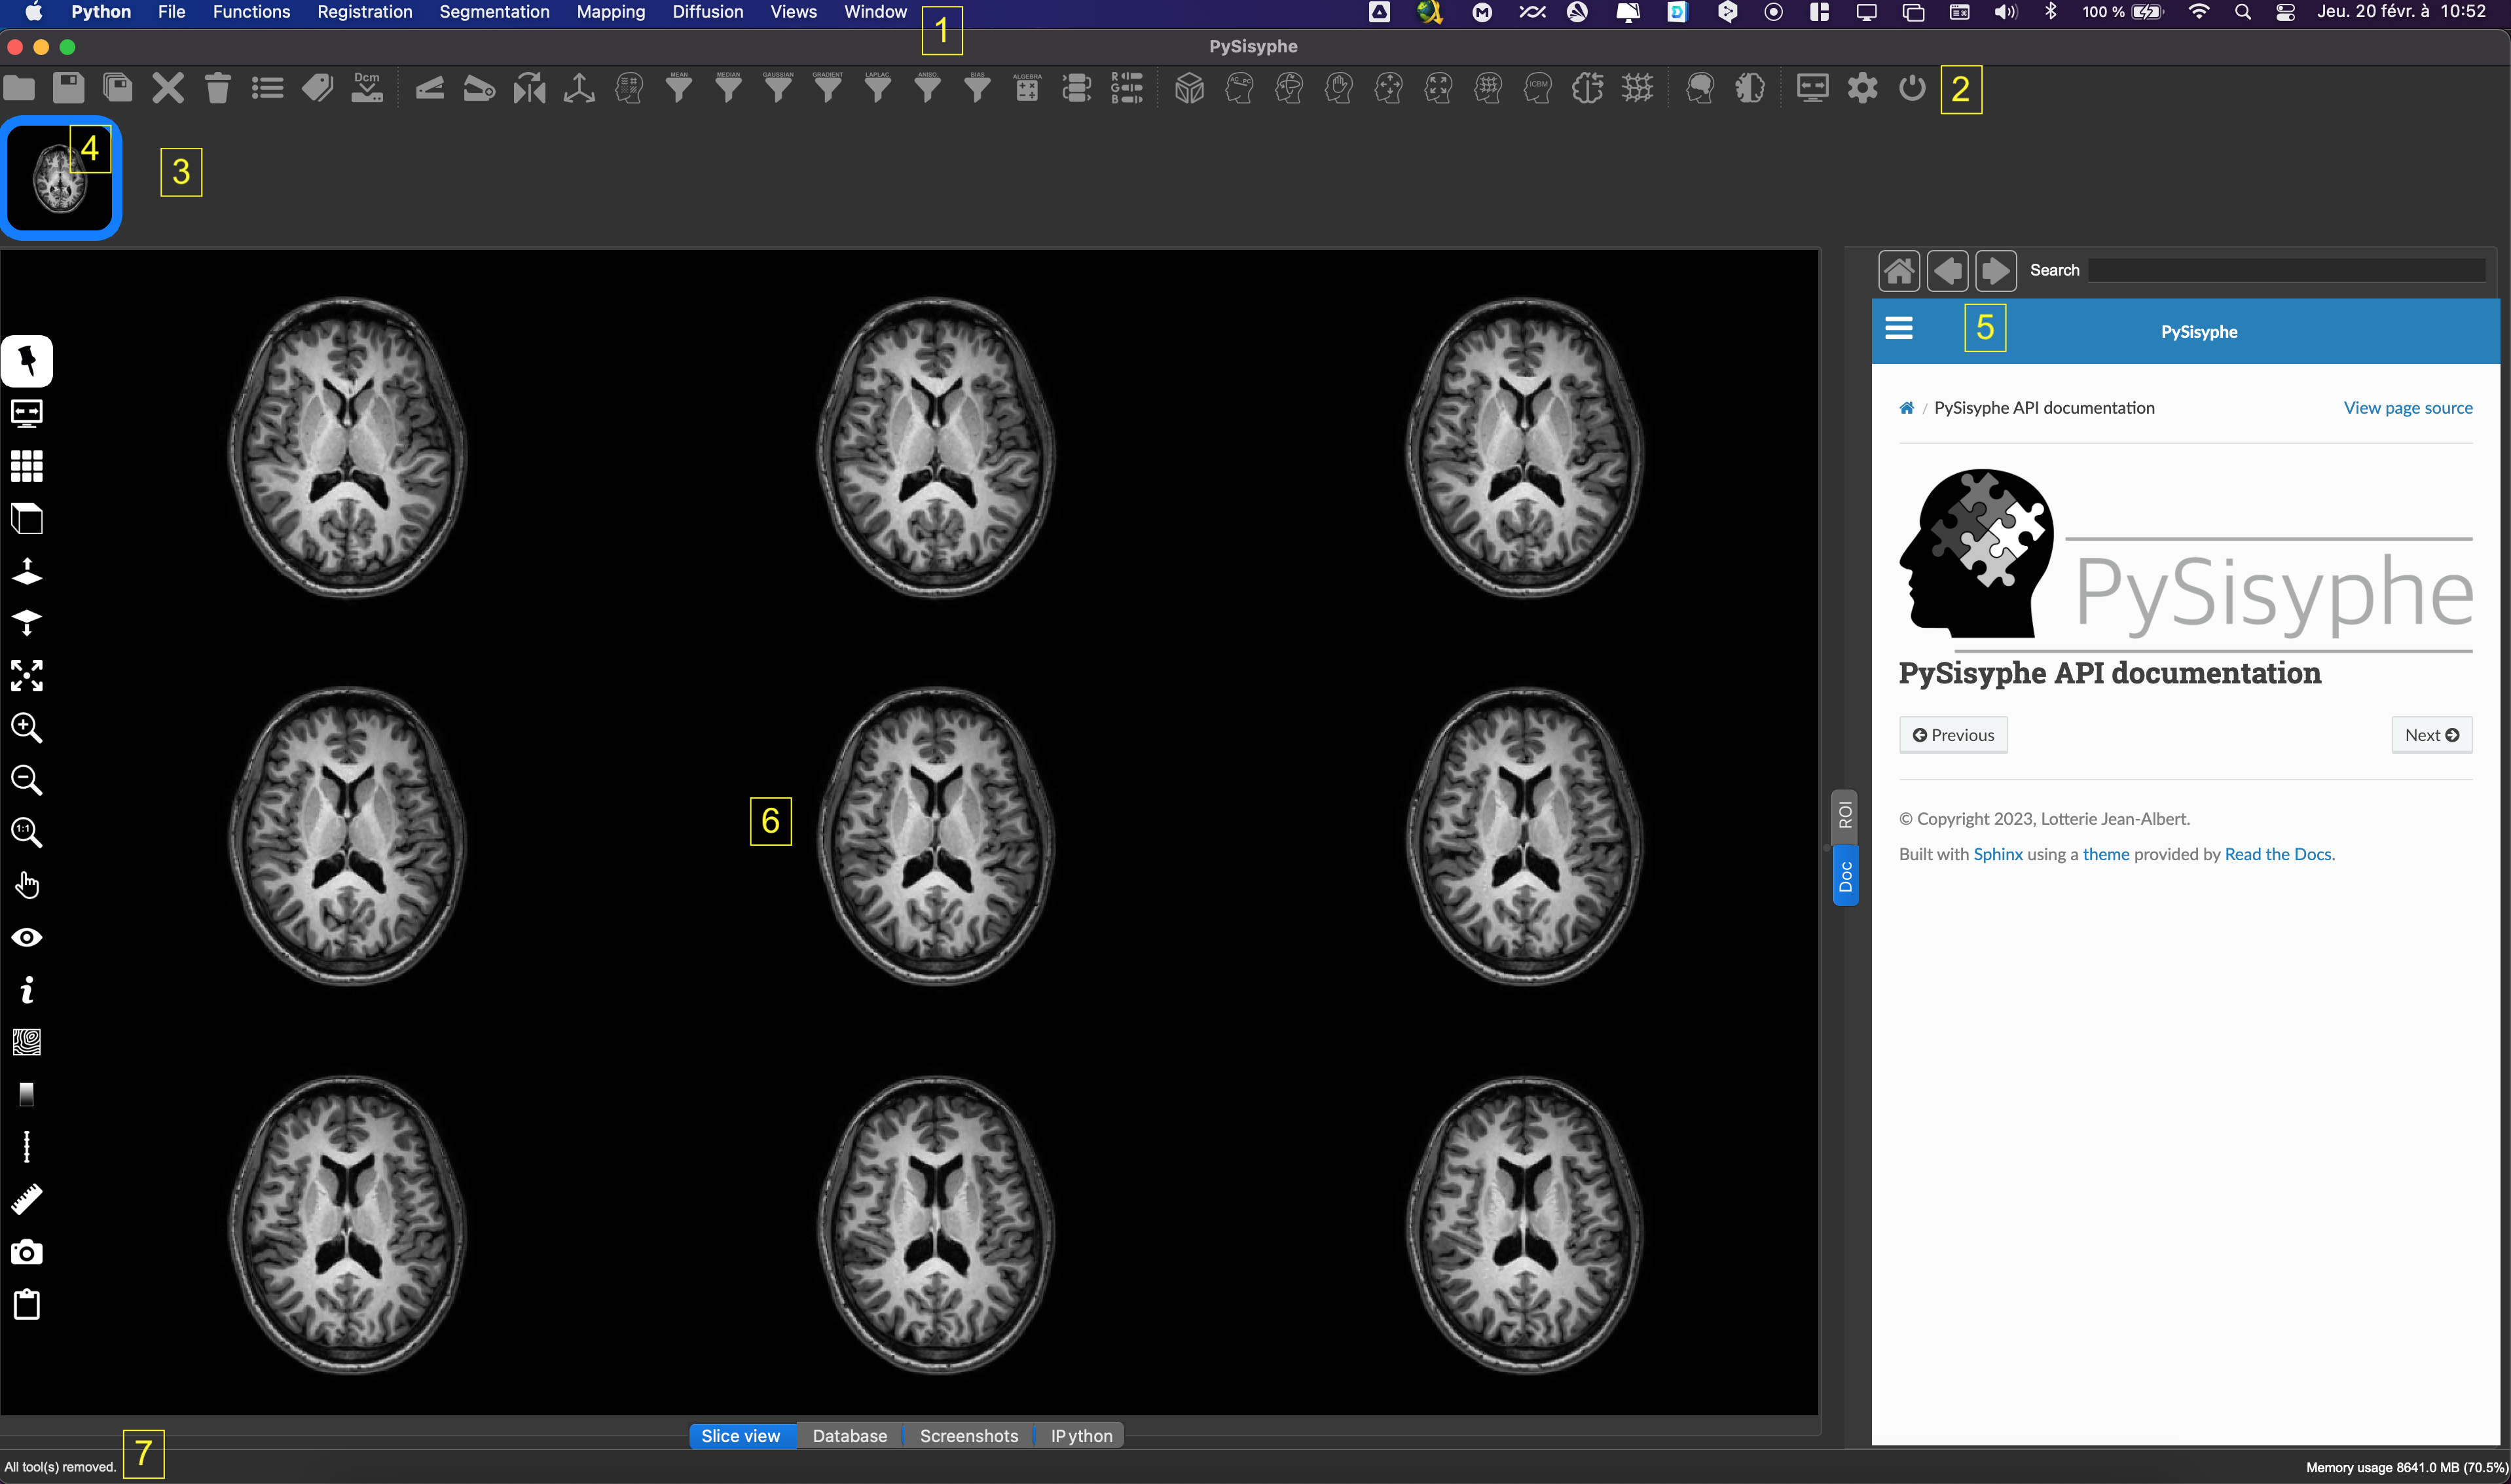Click the three-axis orientation icon
2511x1484 pixels.
(x=579, y=88)
